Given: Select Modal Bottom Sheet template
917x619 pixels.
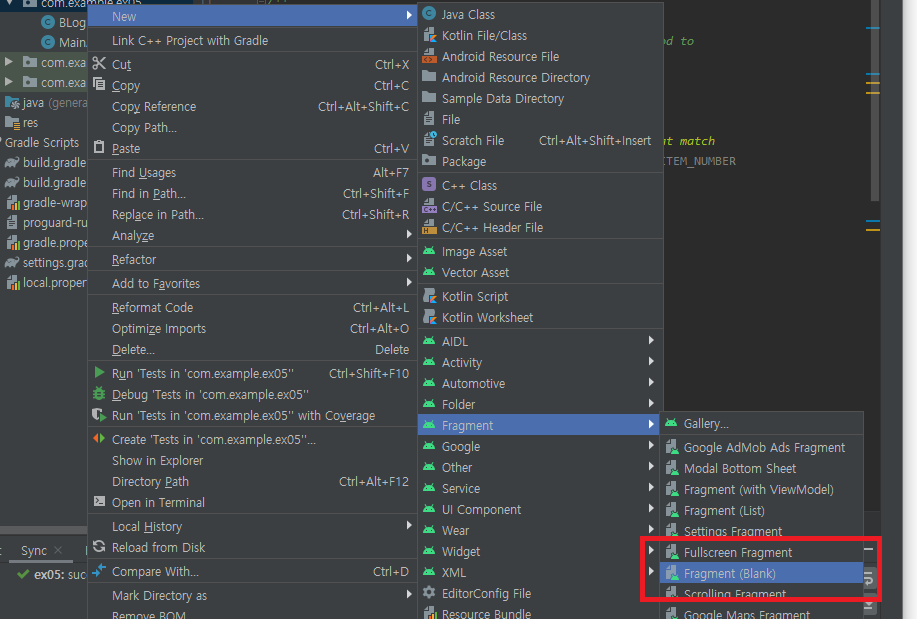Looking at the screenshot, I should pos(761,468).
